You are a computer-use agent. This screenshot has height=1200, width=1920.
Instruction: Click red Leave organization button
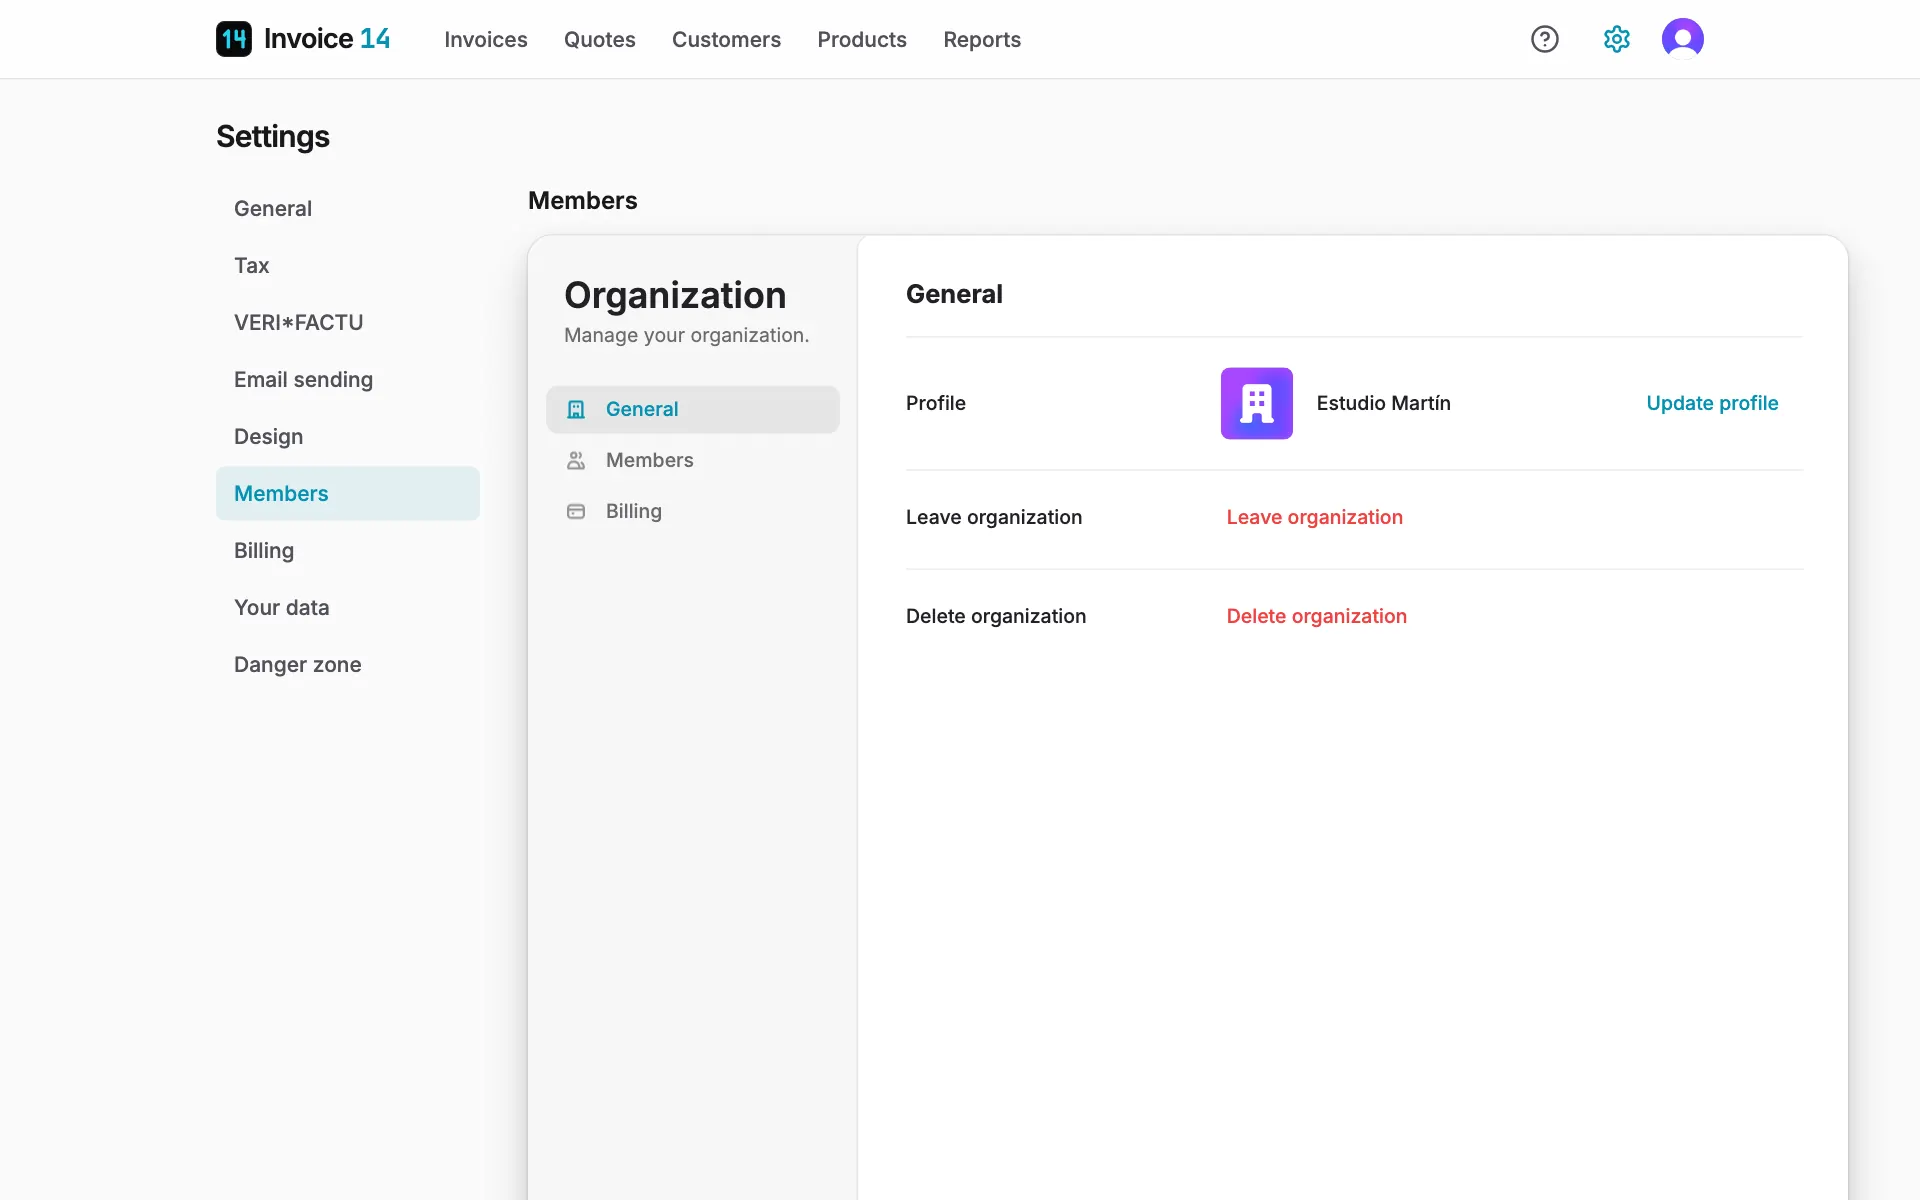(1314, 517)
